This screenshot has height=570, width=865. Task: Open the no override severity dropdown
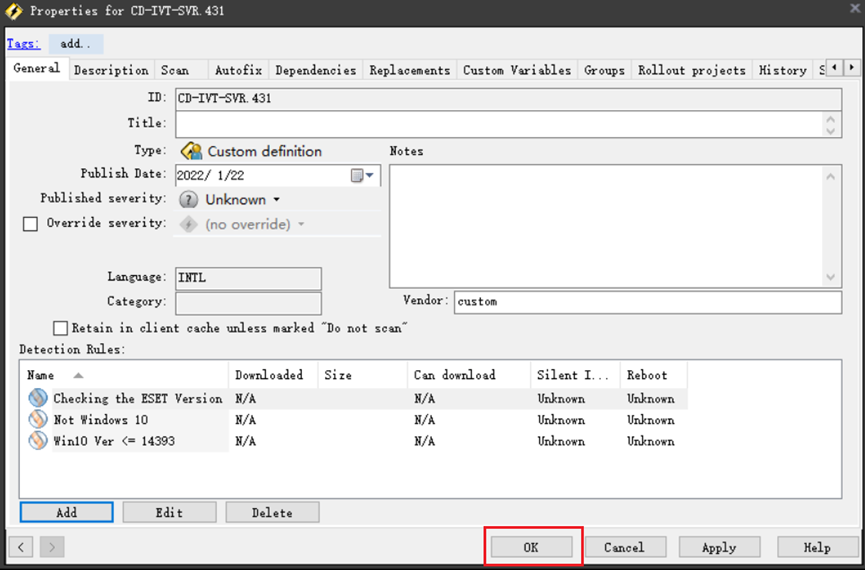click(x=301, y=225)
